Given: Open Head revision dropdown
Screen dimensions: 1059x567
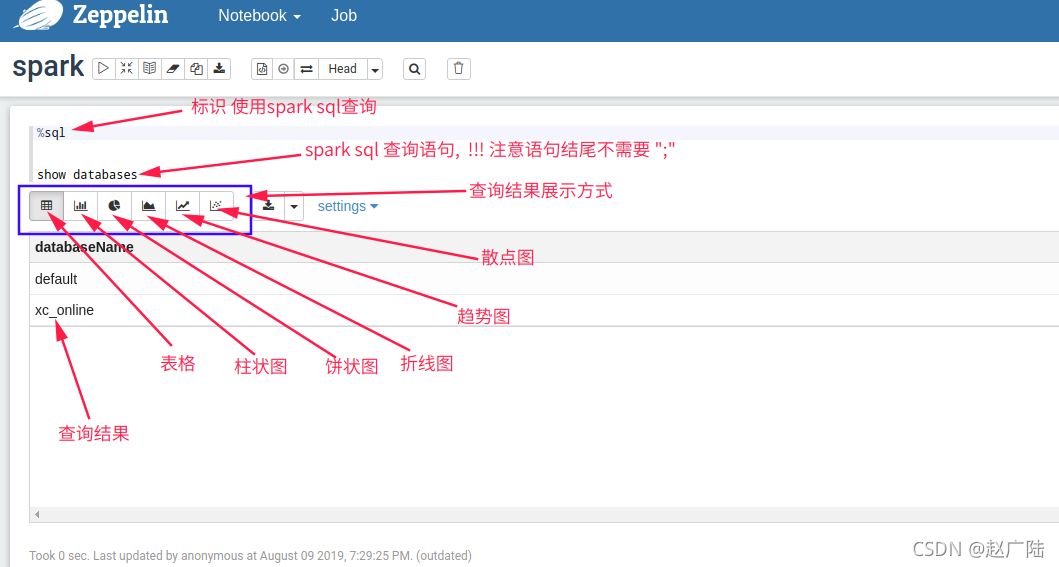Looking at the screenshot, I should tap(342, 69).
